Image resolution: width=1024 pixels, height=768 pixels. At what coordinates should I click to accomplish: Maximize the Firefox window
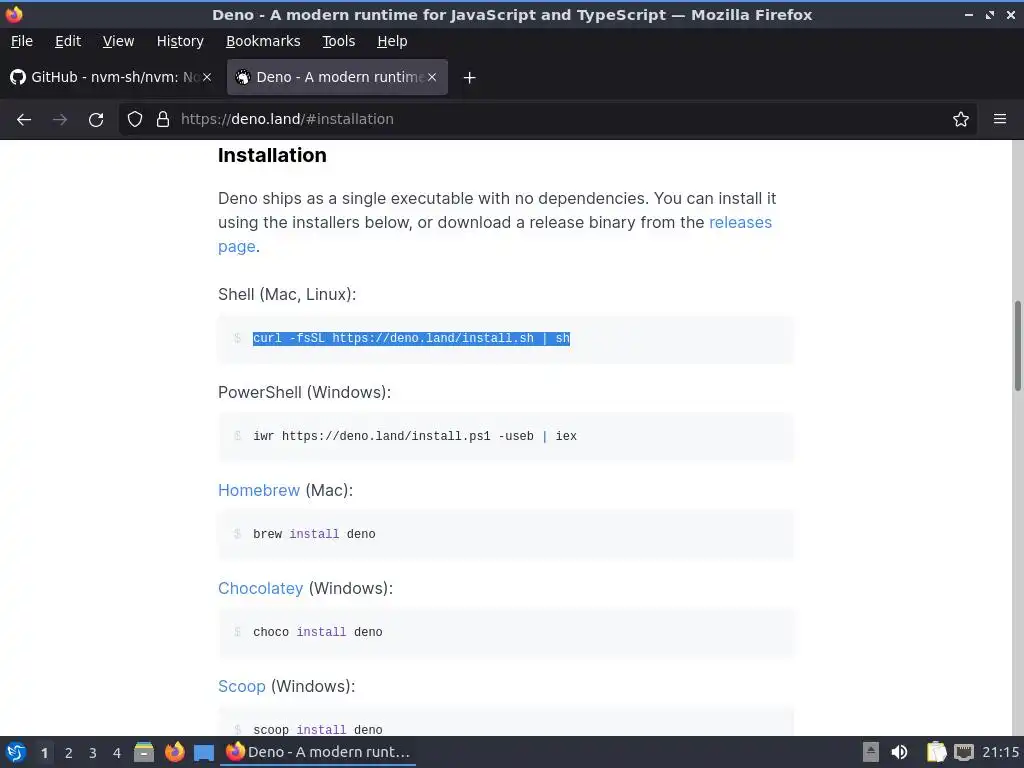click(x=990, y=14)
